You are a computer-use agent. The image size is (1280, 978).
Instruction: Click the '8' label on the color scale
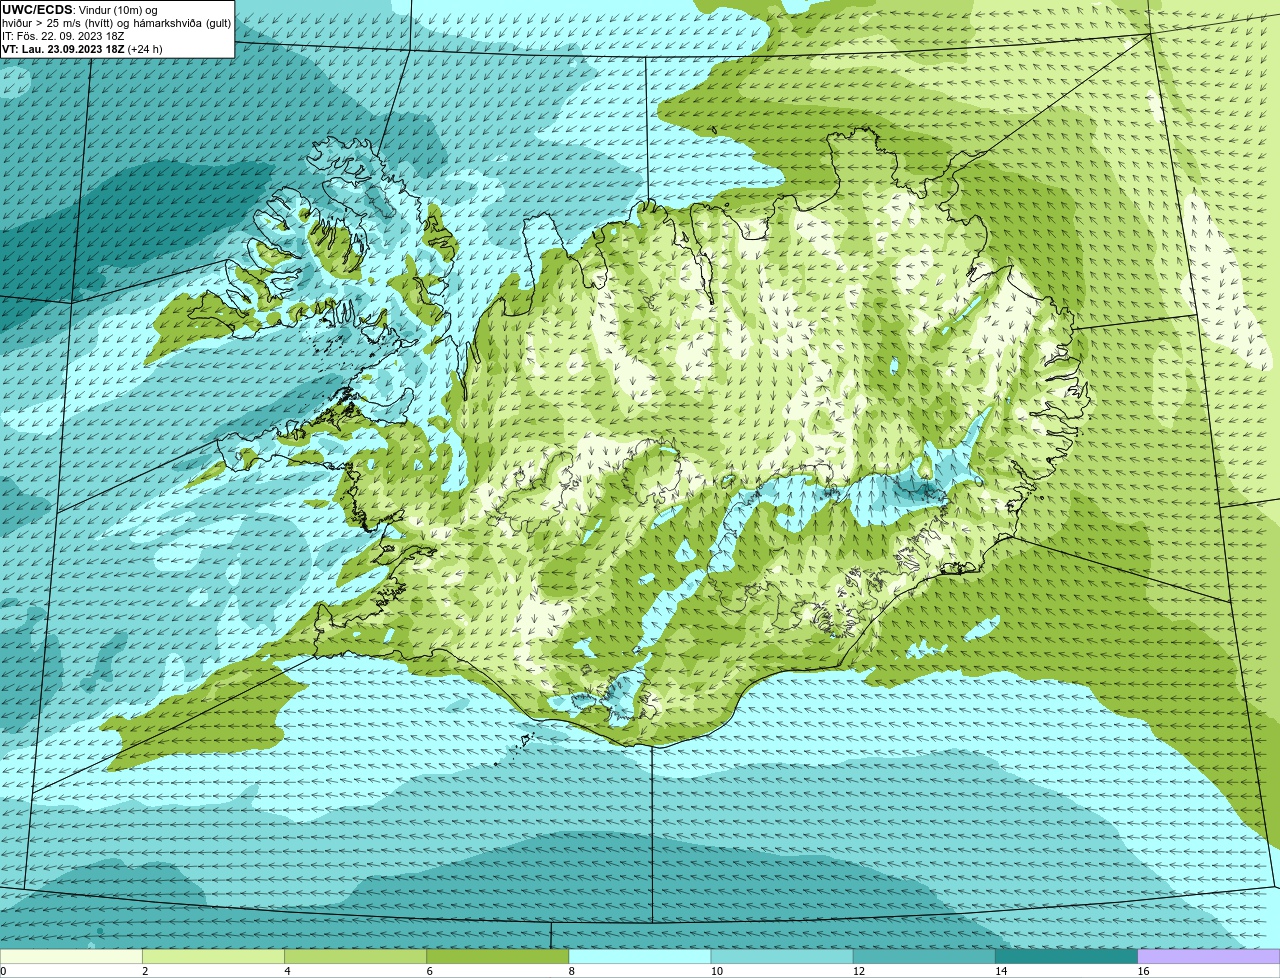[x=571, y=971]
